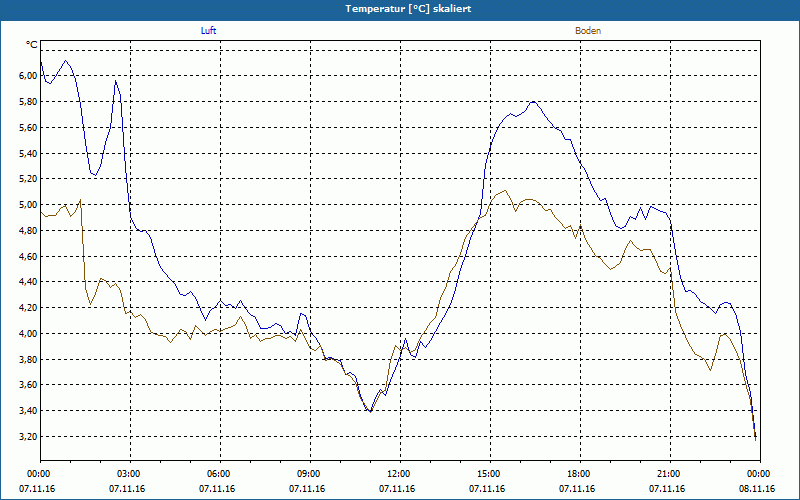Click the 07.11.16 date beneath 12:00

(x=397, y=489)
